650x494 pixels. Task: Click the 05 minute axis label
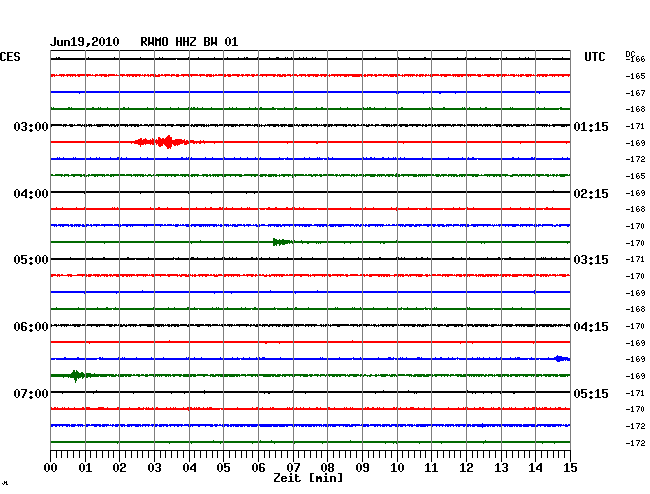(x=223, y=468)
